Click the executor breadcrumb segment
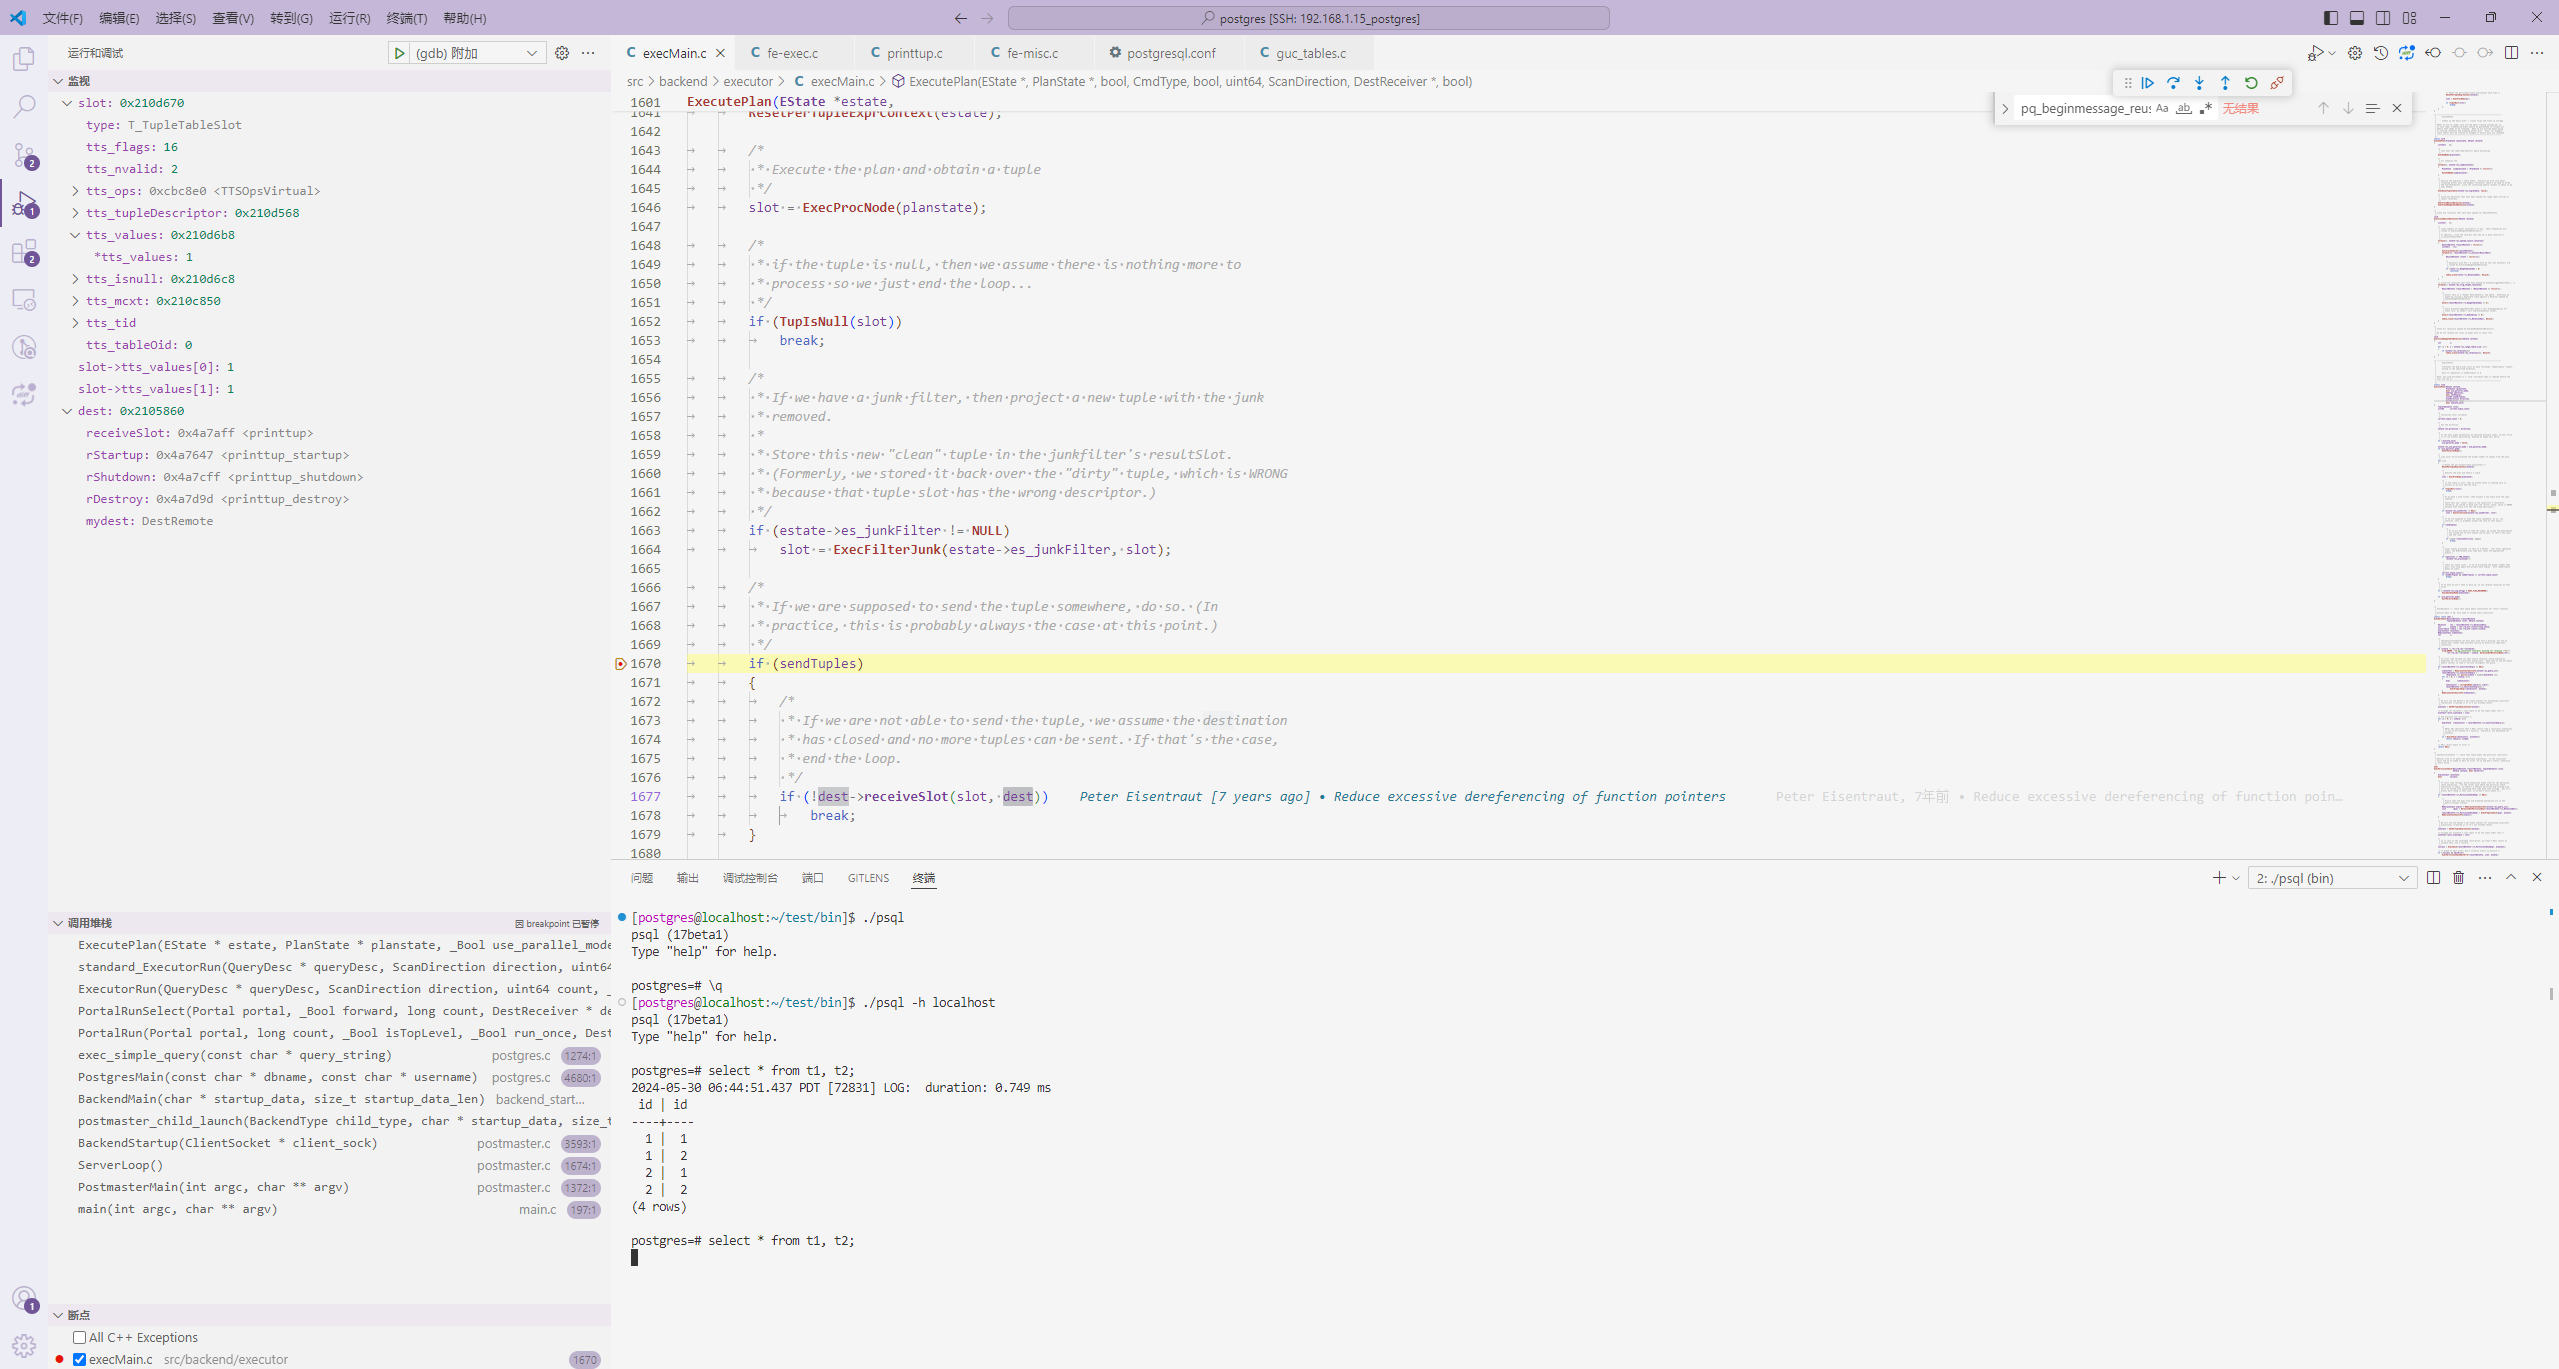 (x=747, y=82)
